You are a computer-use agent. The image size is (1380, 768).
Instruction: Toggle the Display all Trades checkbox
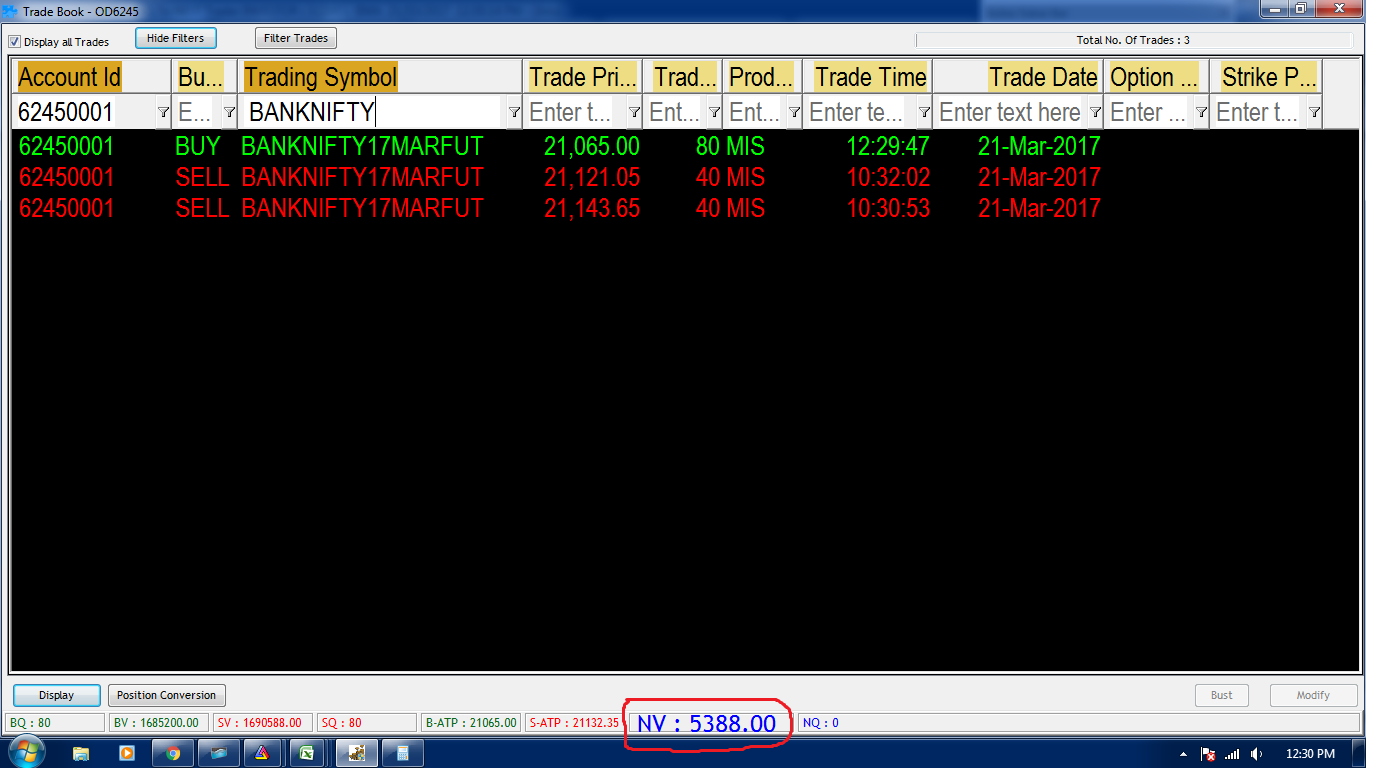point(15,42)
